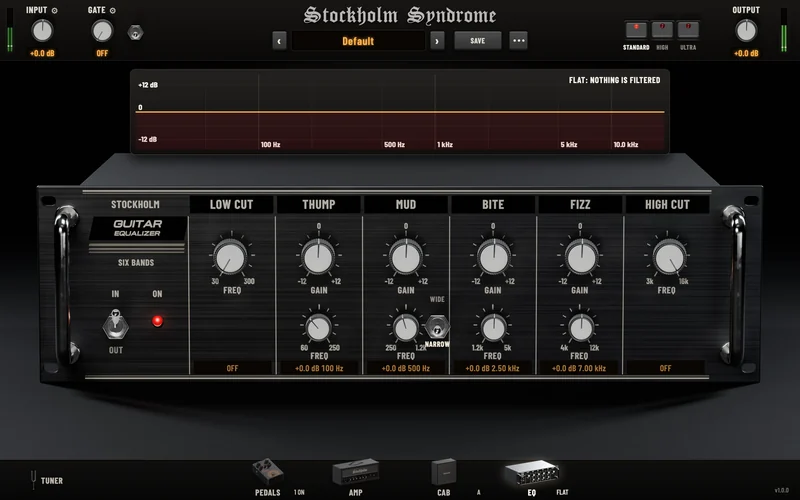Open the Default preset selector

(x=358, y=41)
